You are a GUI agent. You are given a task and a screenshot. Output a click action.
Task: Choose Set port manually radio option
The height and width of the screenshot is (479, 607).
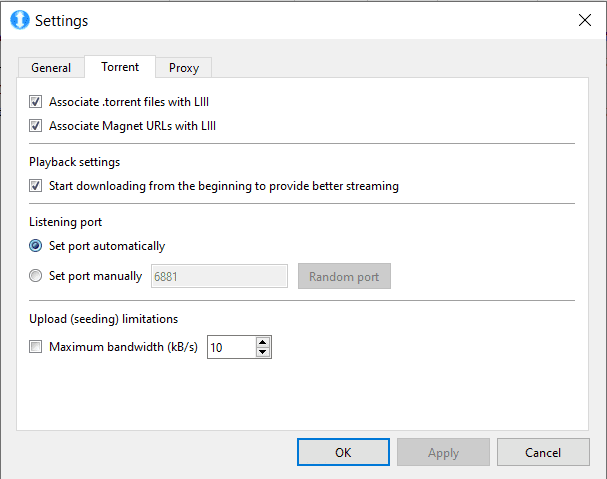pos(36,276)
